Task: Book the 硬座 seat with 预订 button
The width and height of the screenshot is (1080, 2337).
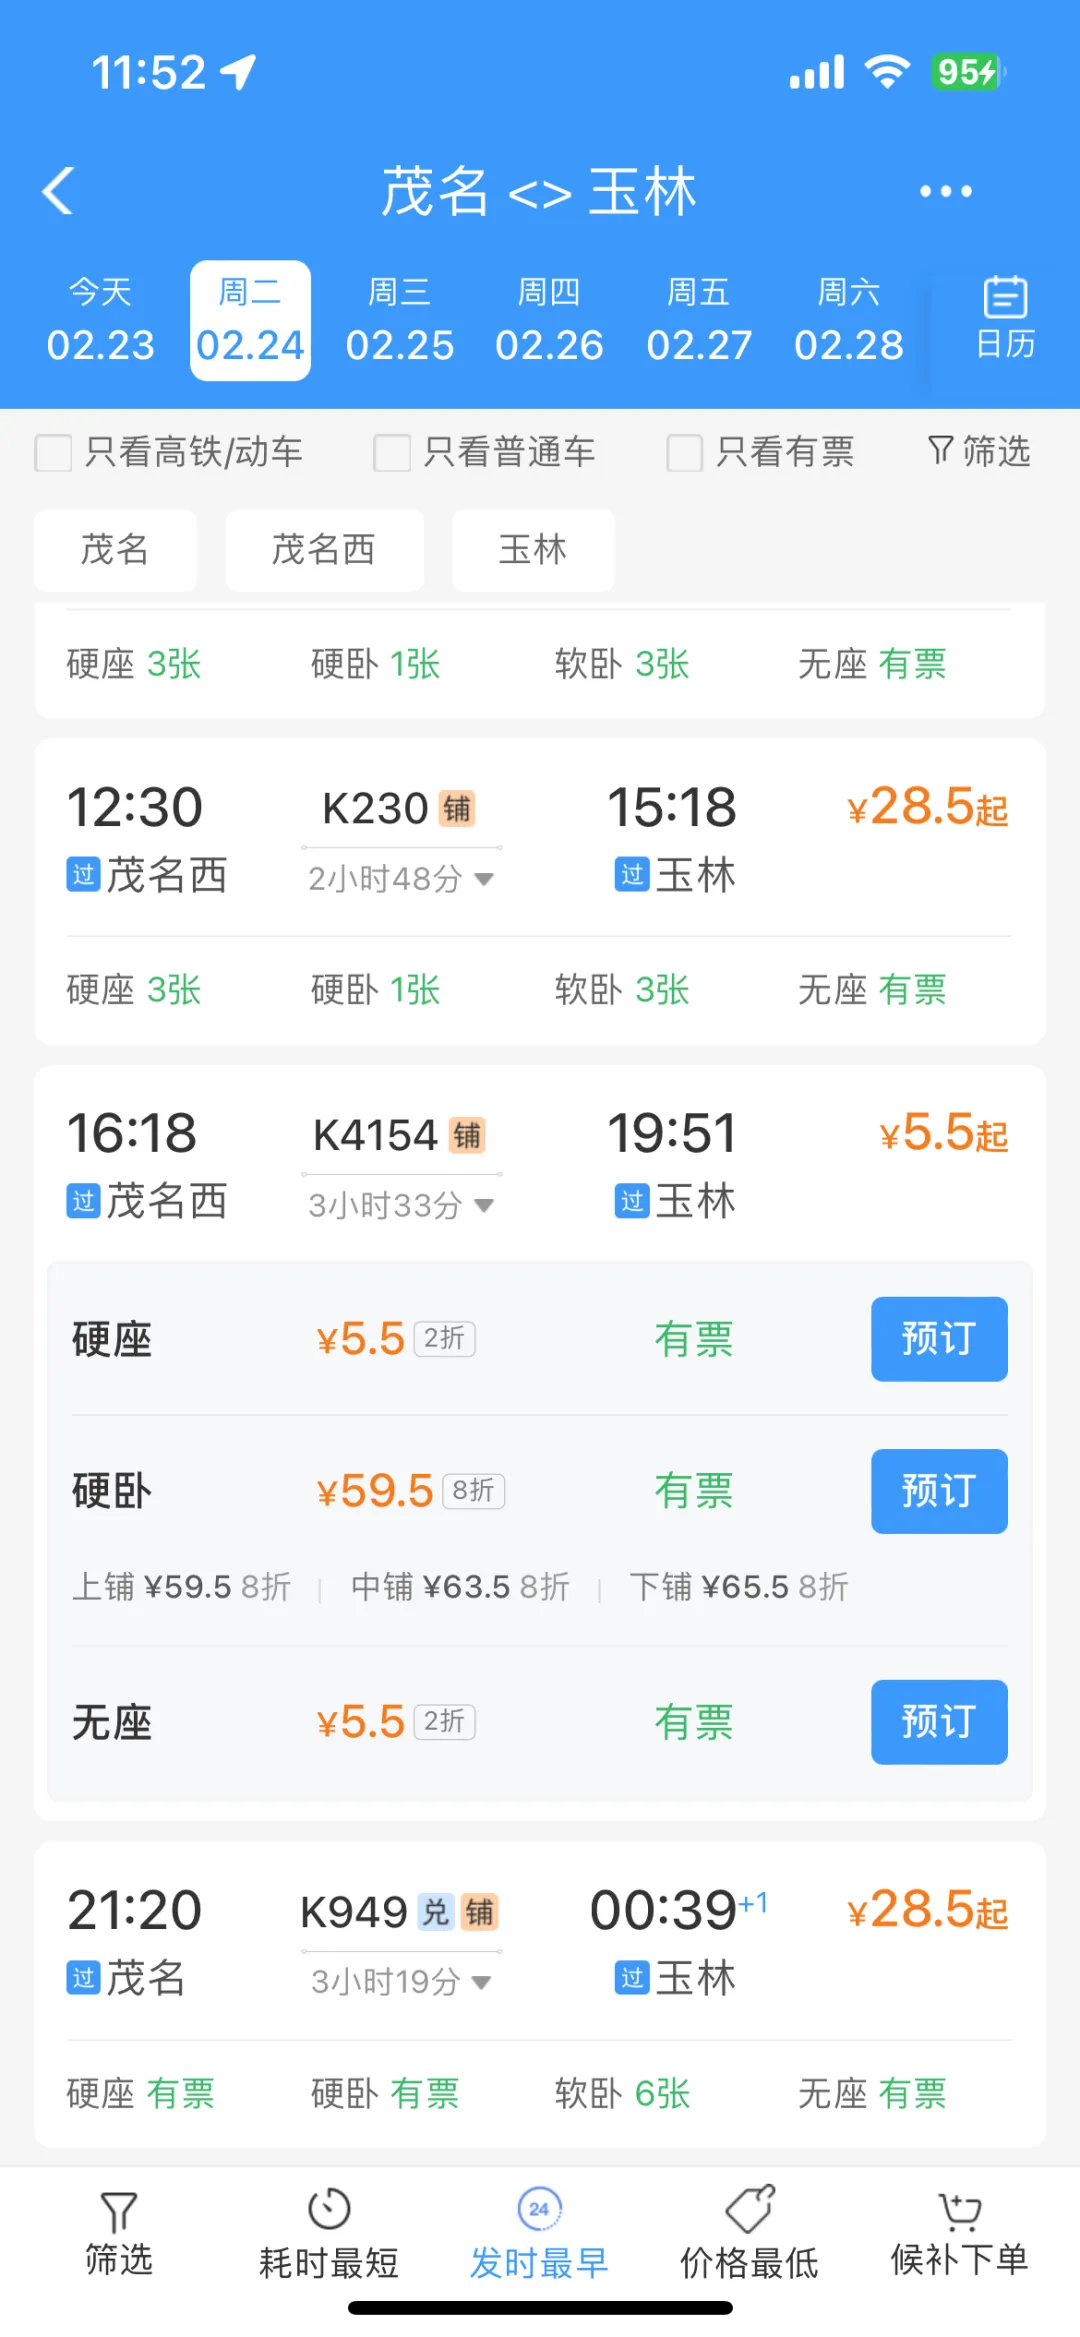Action: (x=939, y=1339)
